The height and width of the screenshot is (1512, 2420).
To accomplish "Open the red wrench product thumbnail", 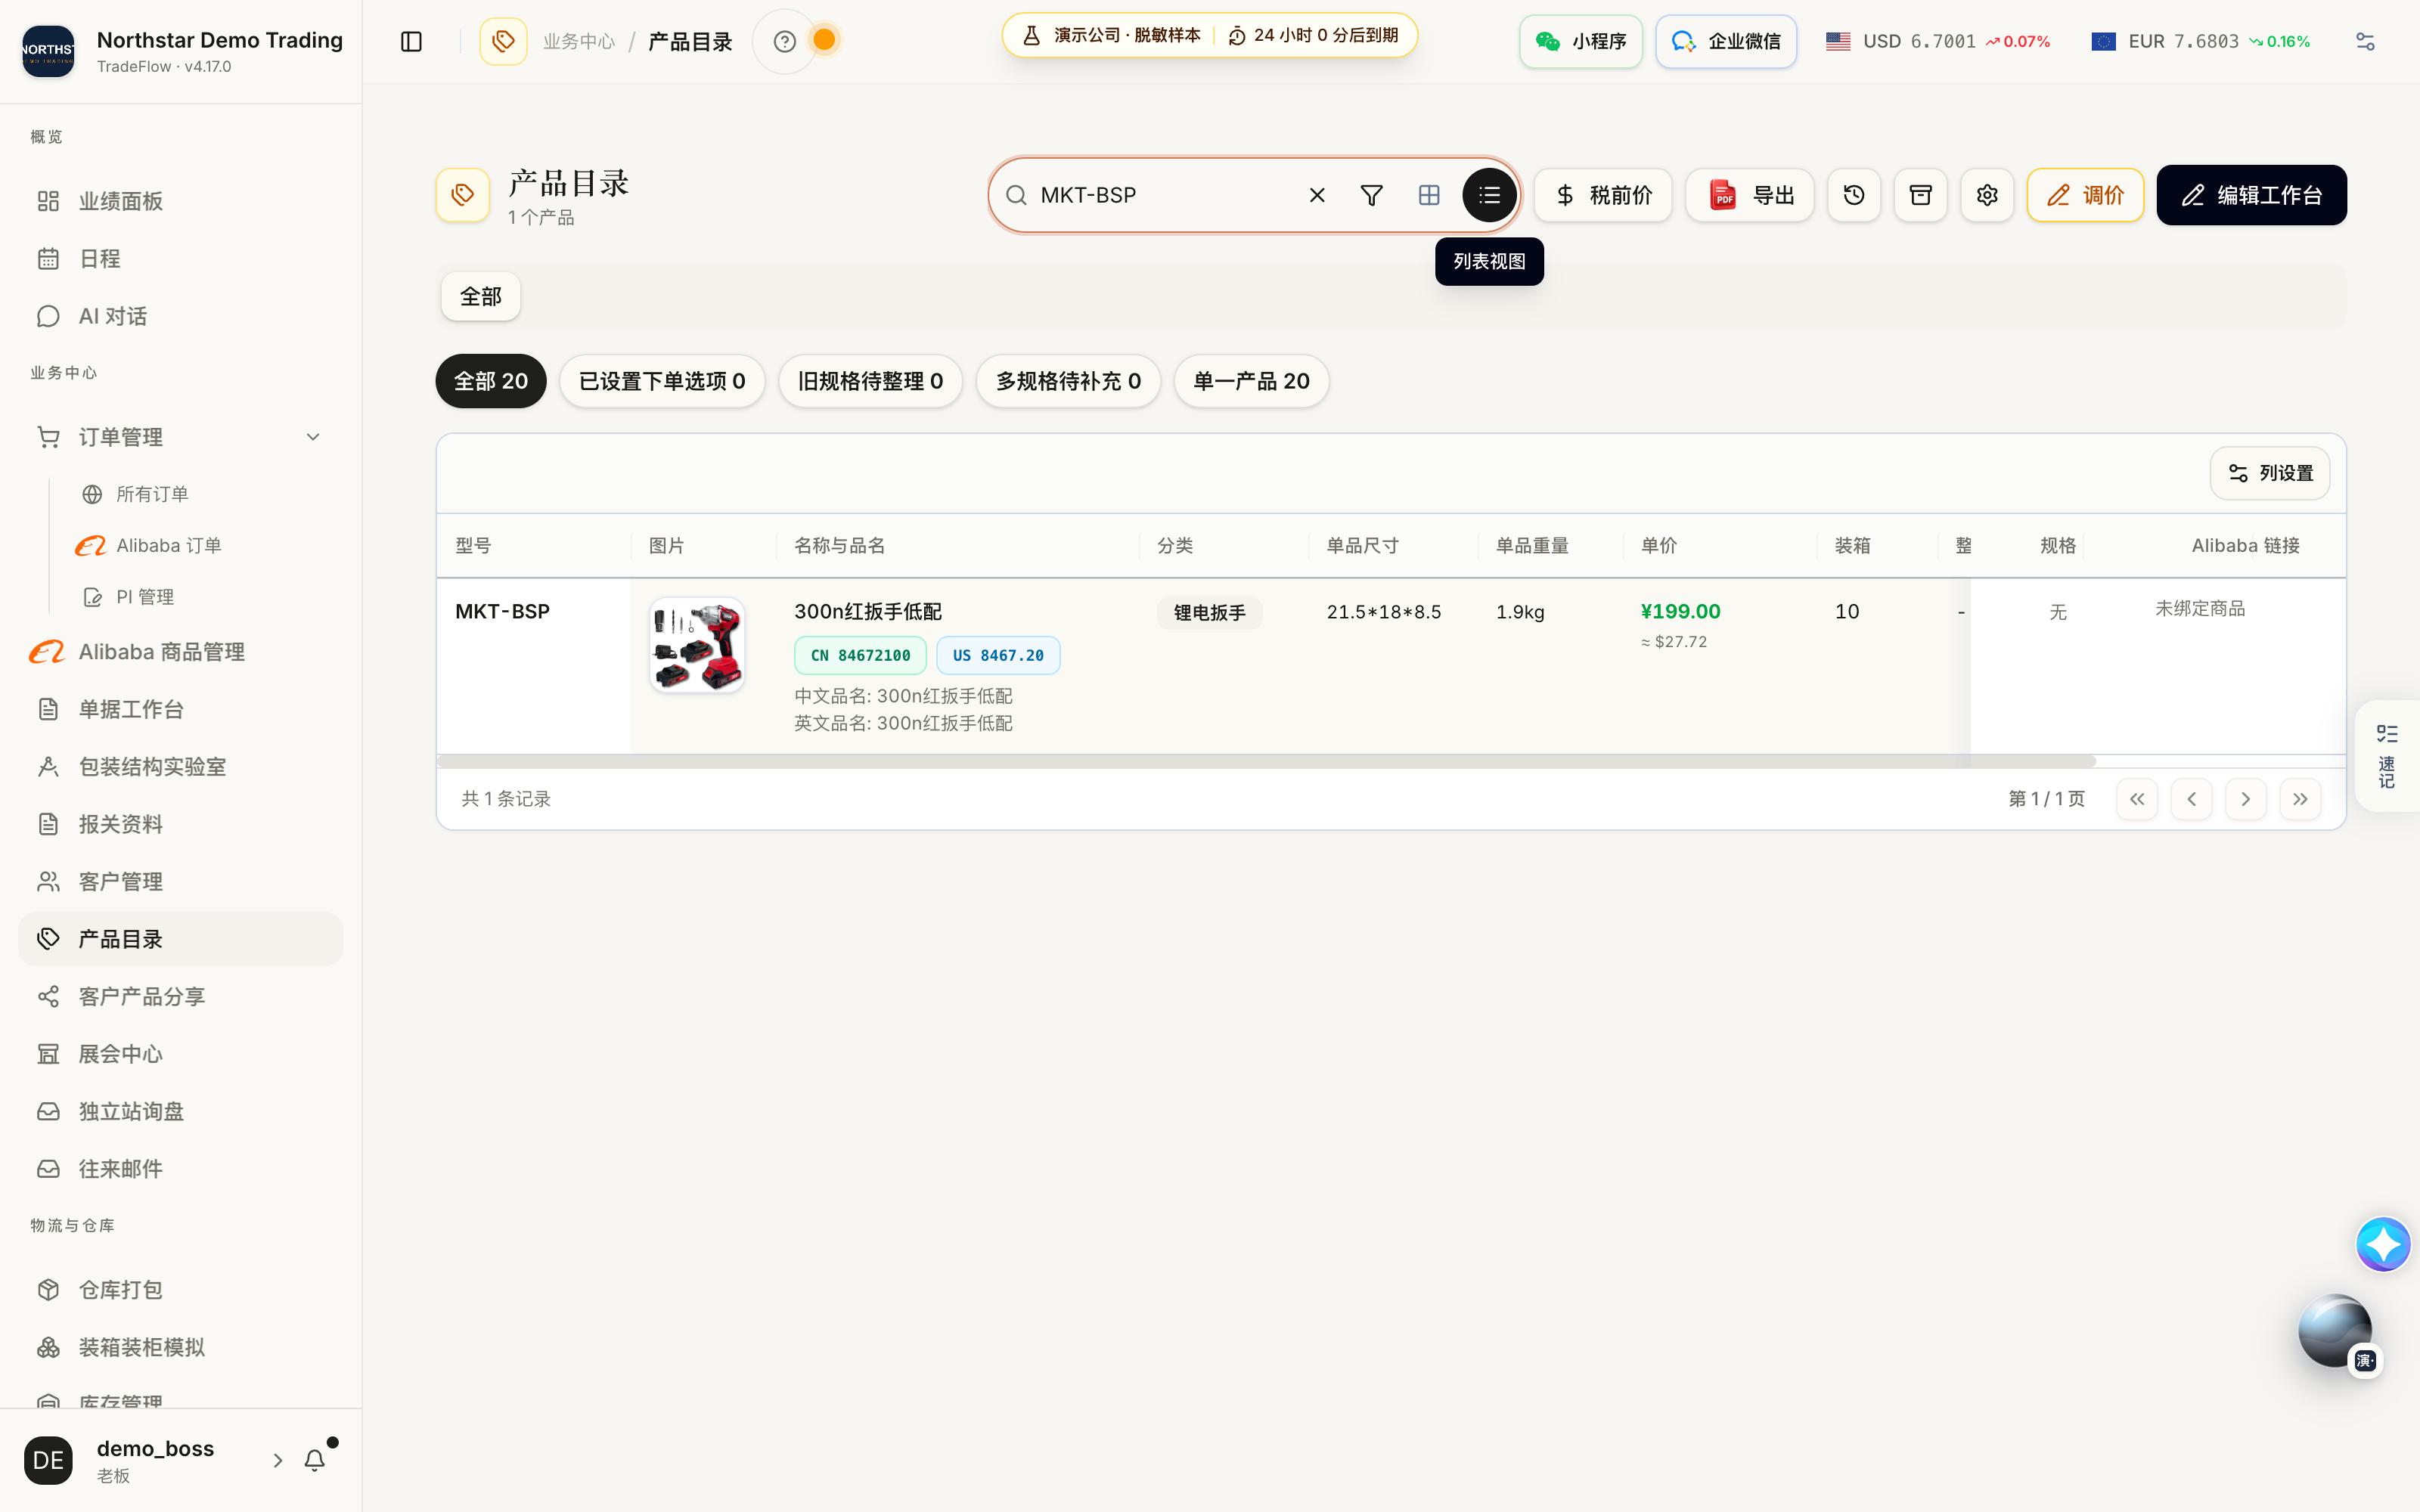I will pyautogui.click(x=697, y=645).
